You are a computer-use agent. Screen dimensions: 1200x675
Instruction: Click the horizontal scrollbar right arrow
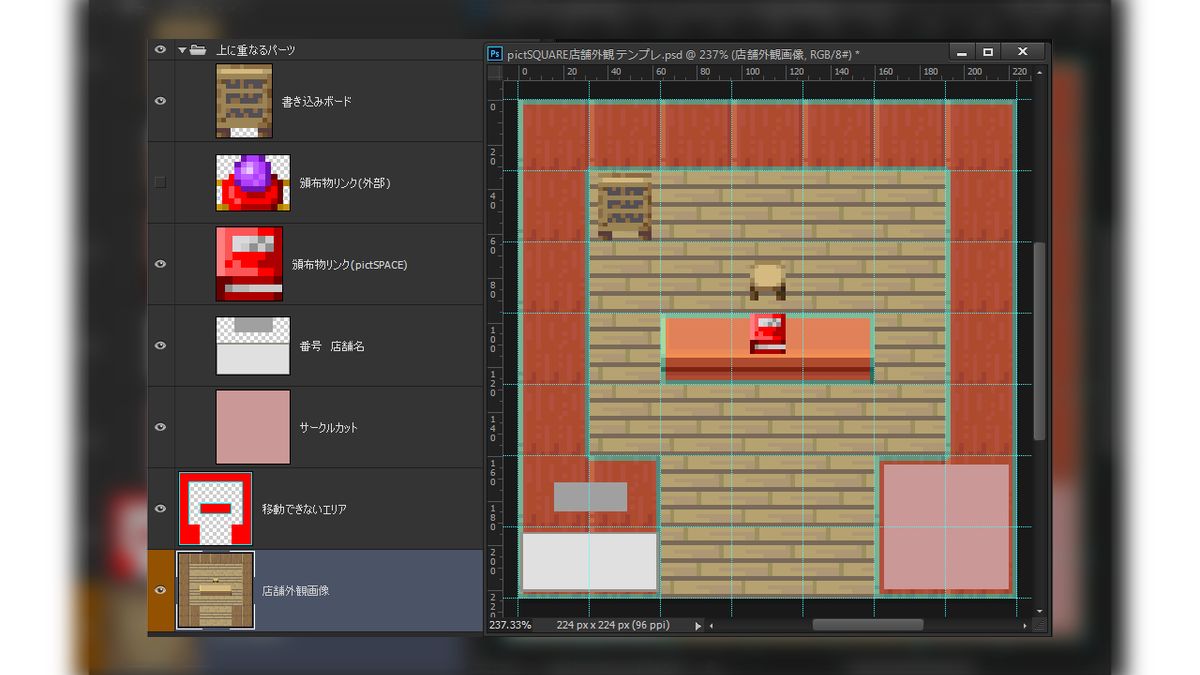(x=1026, y=625)
